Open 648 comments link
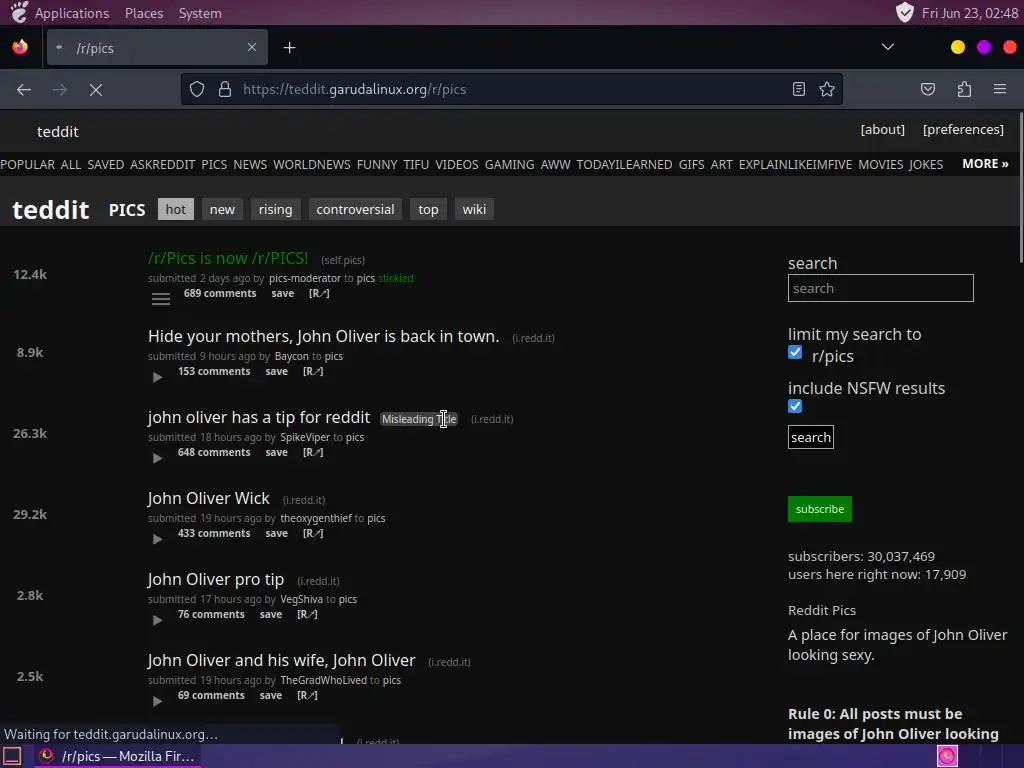The height and width of the screenshot is (768, 1024). point(214,452)
